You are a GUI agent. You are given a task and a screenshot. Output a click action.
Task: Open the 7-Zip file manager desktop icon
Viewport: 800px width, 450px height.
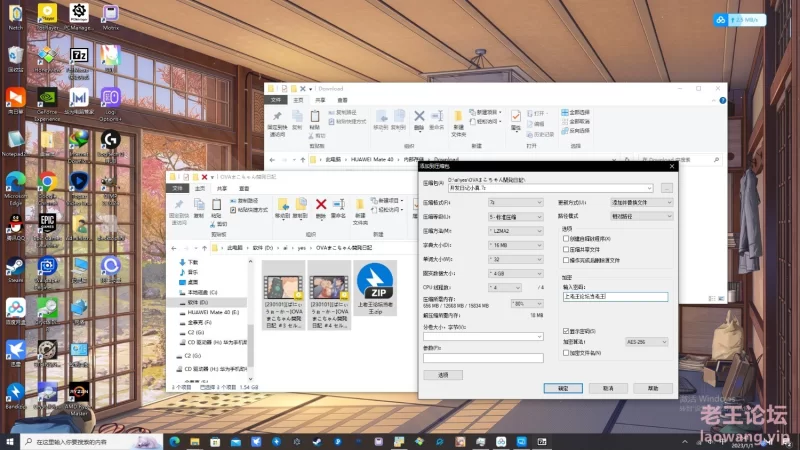click(79, 62)
